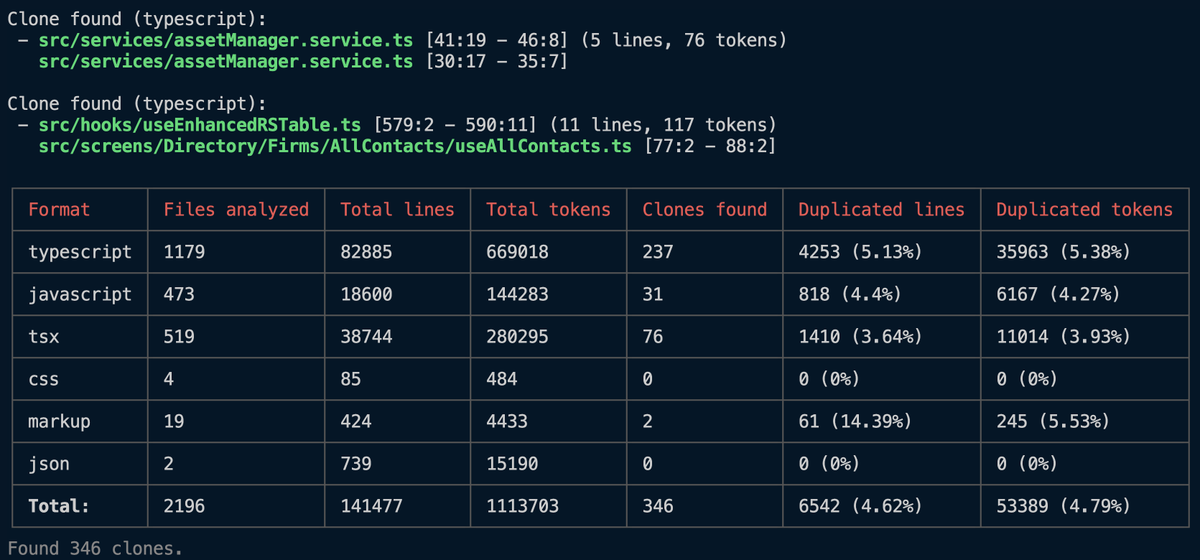This screenshot has width=1200, height=560.
Task: Click the Format column header
Action: pyautogui.click(x=59, y=209)
